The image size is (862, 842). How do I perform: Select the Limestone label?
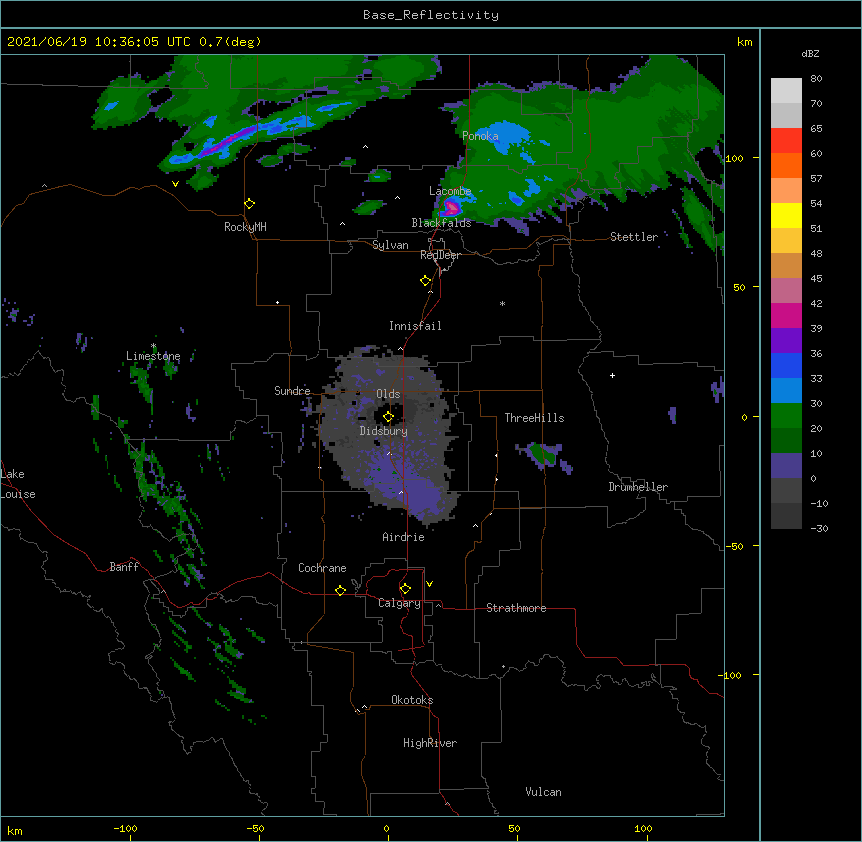click(x=153, y=356)
